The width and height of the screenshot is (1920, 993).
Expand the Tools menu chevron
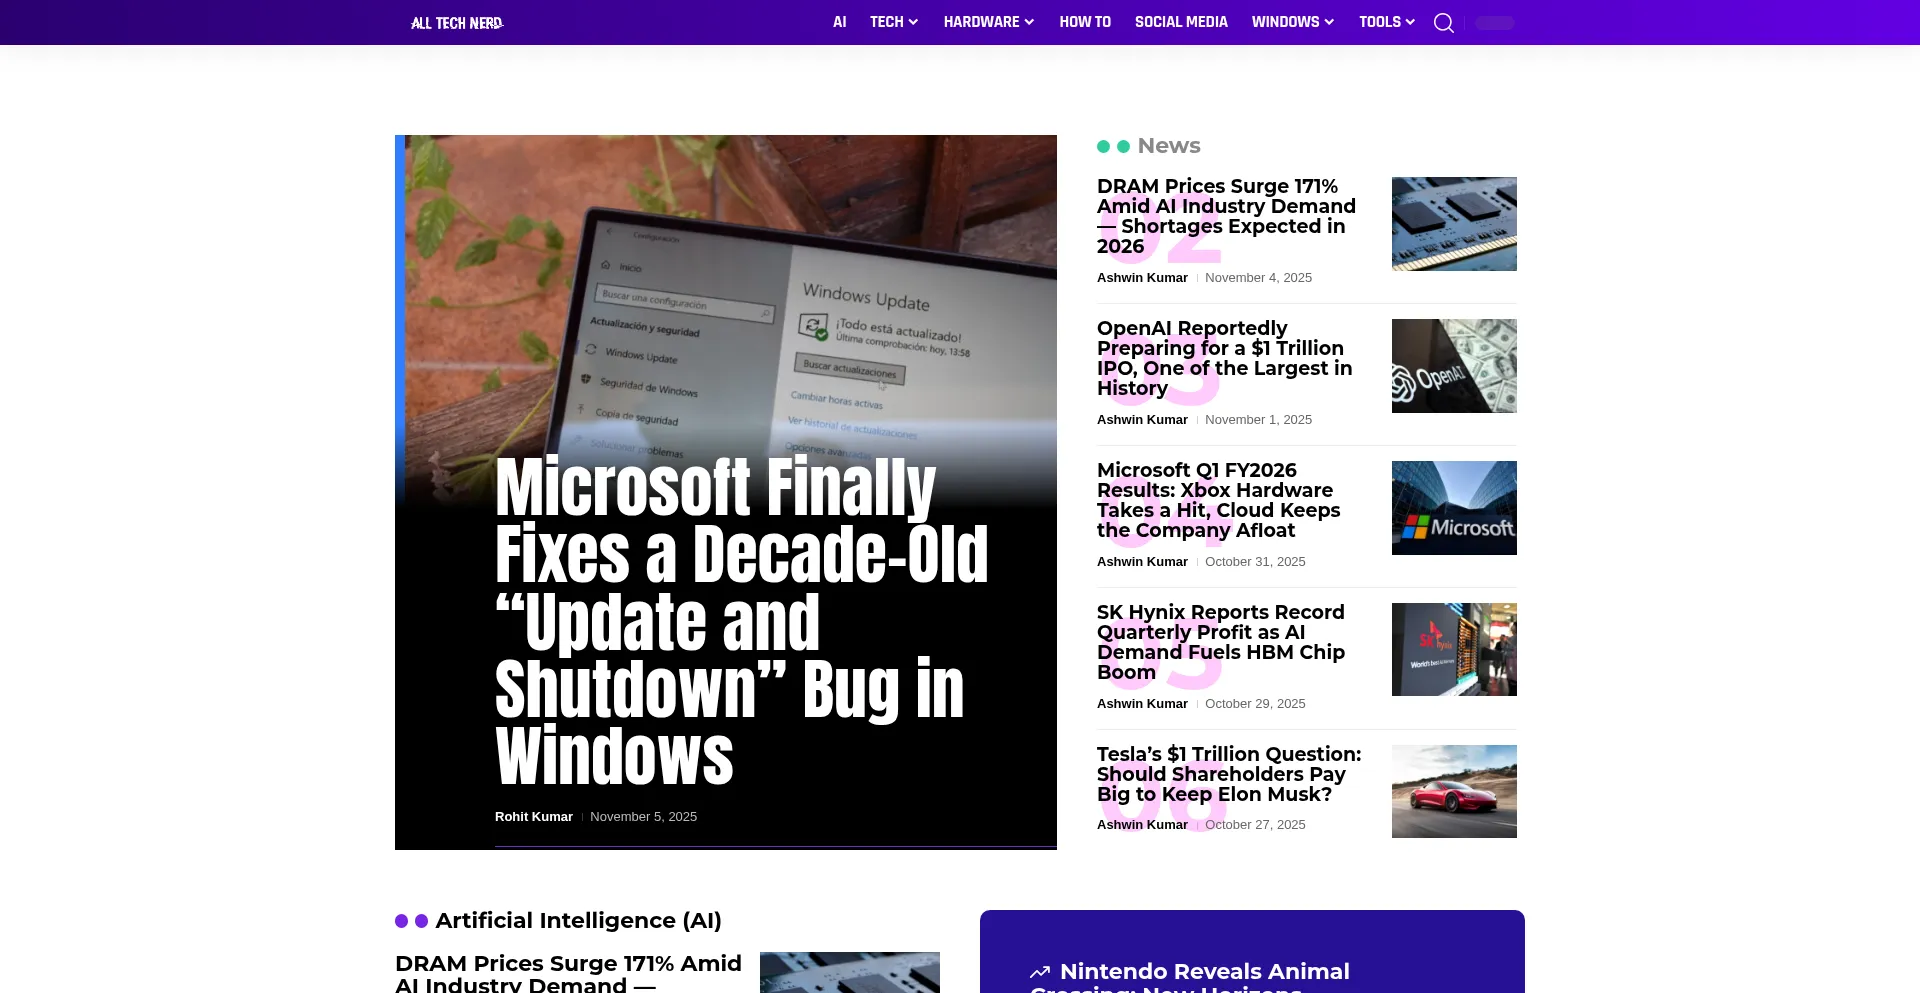1410,22
